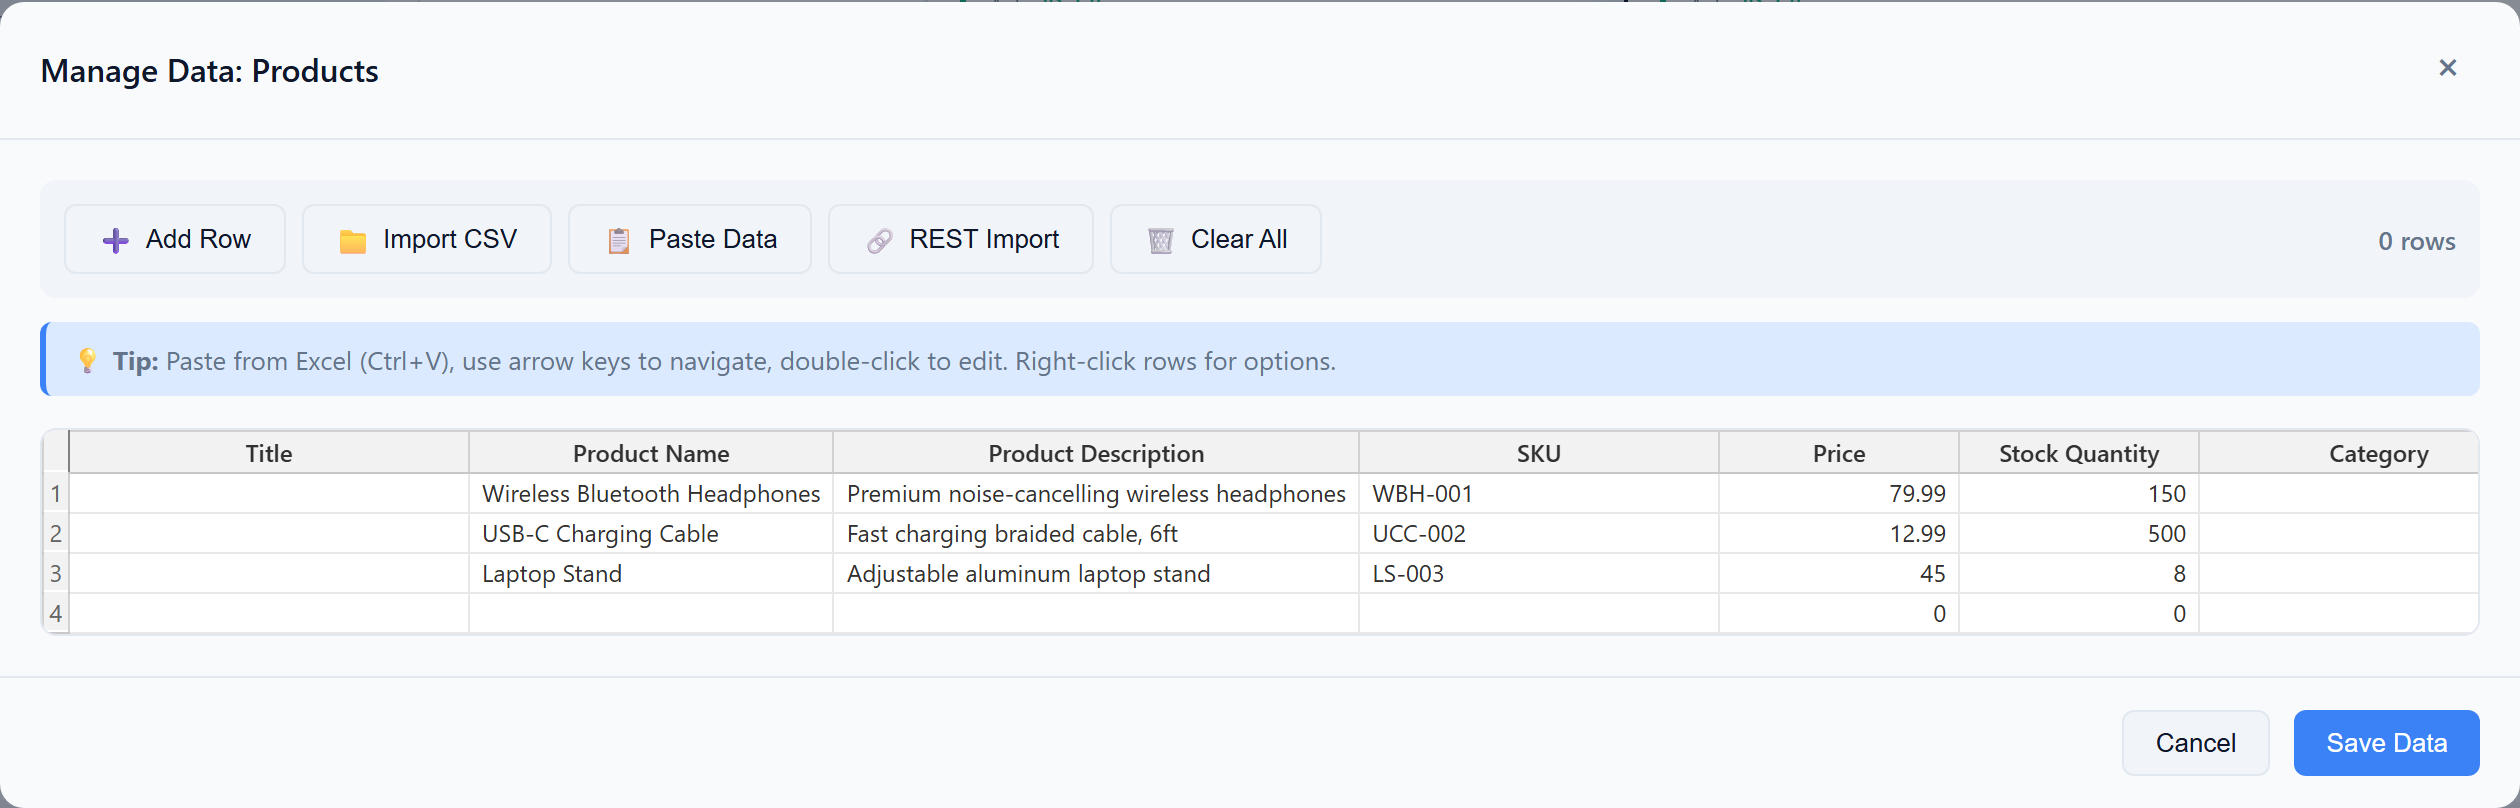
Task: Open the Import CSV option
Action: click(x=427, y=239)
